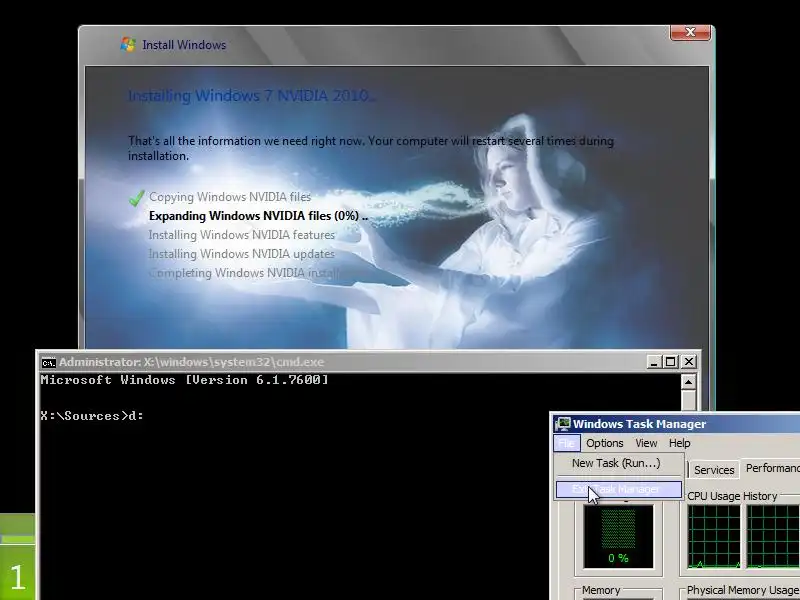800x600 pixels.
Task: Click the 'X:\Sources>d:' command line text
Action: click(92, 416)
